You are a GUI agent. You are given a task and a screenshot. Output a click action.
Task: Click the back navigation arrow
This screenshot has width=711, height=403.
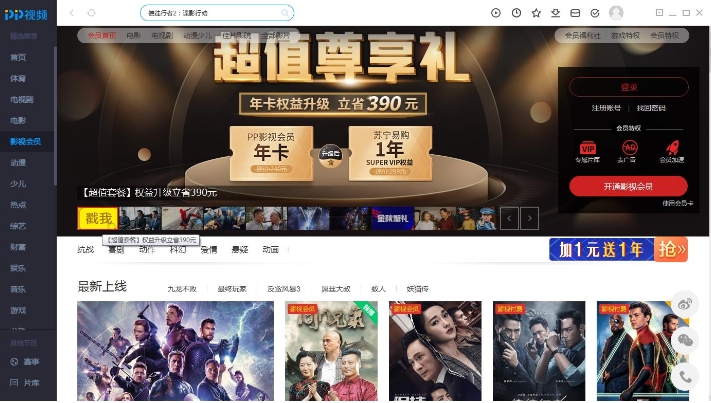coord(72,13)
